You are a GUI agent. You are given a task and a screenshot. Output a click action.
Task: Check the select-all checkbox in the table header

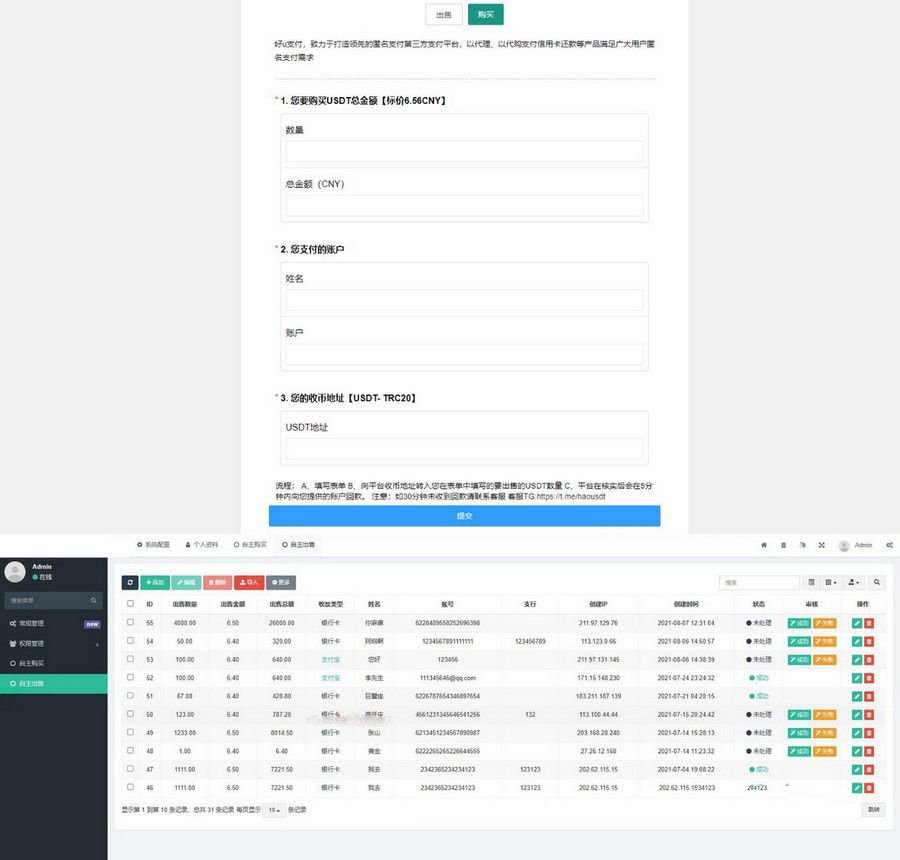(x=130, y=603)
